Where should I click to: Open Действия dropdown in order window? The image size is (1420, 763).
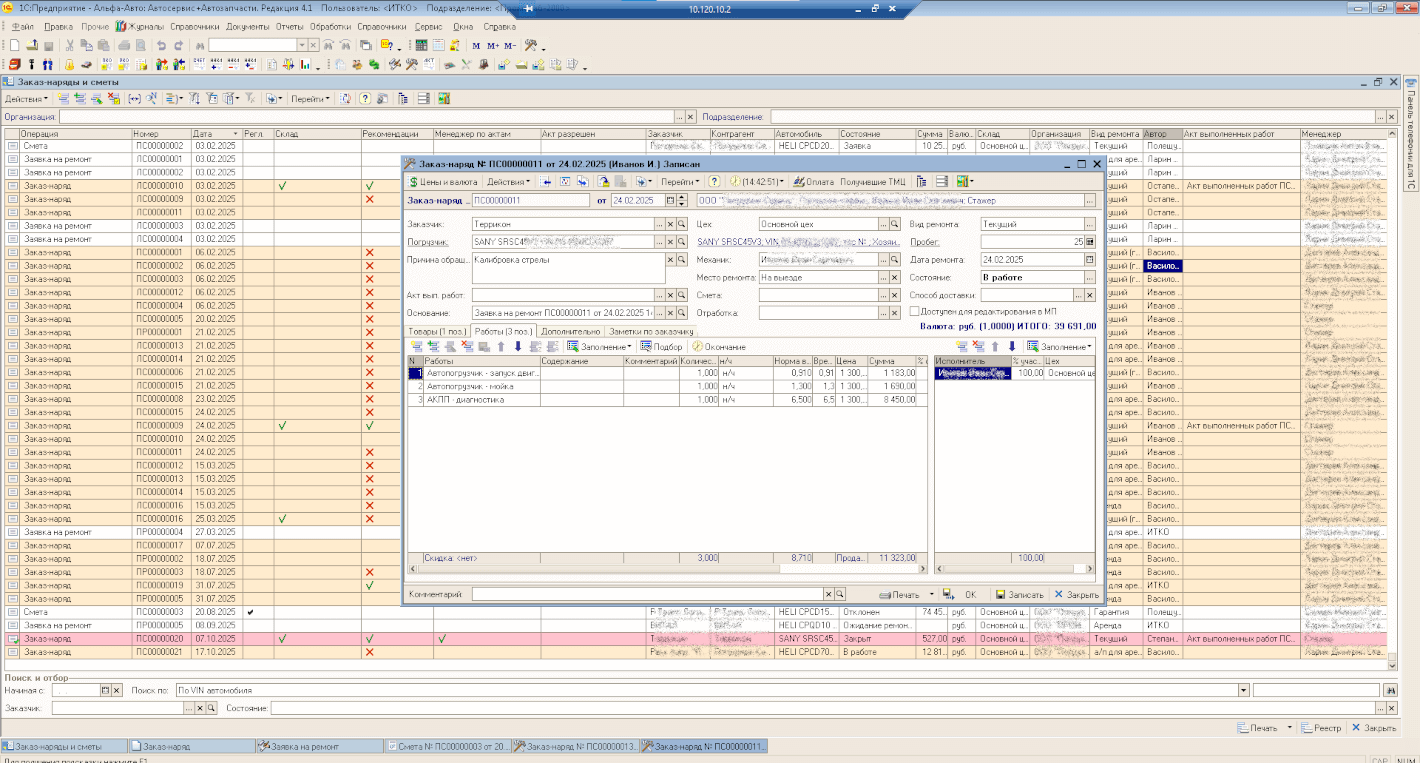507,182
